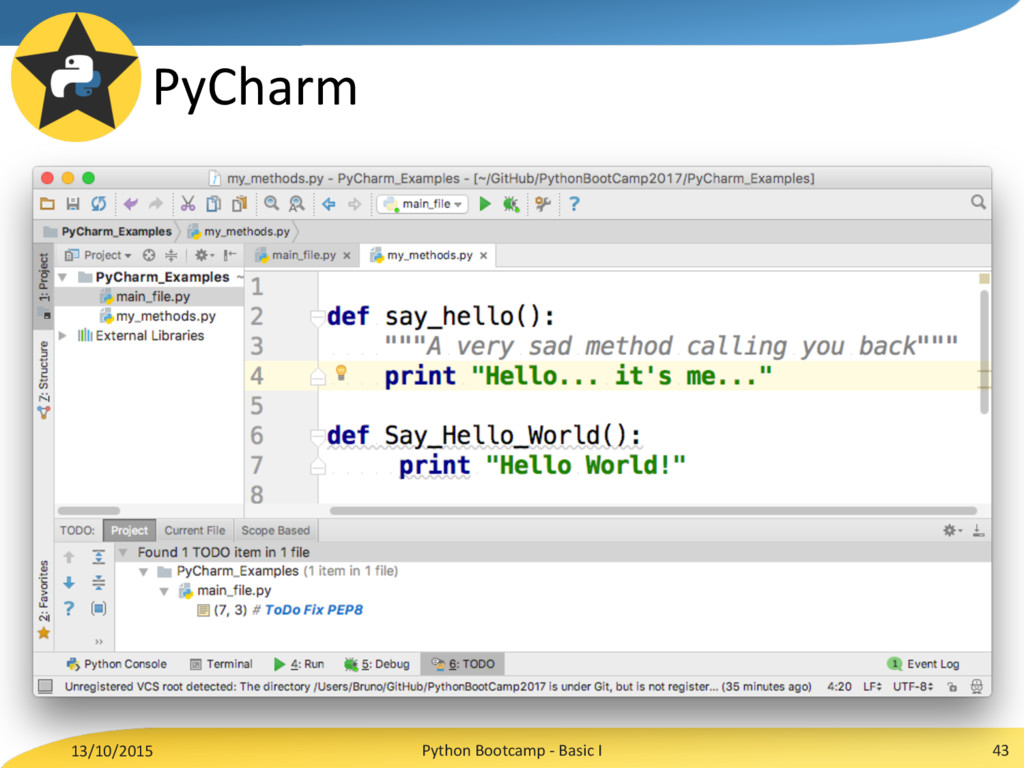Click the Next TODO down arrow
The width and height of the screenshot is (1024, 768).
coord(69,583)
